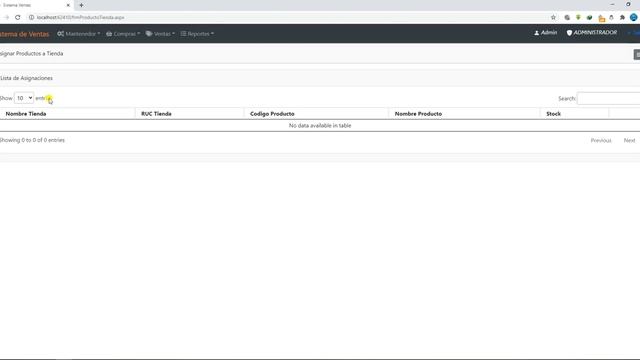Click the Asignar Productos a Tienda heading
Image resolution: width=640 pixels, height=360 pixels.
(31, 53)
